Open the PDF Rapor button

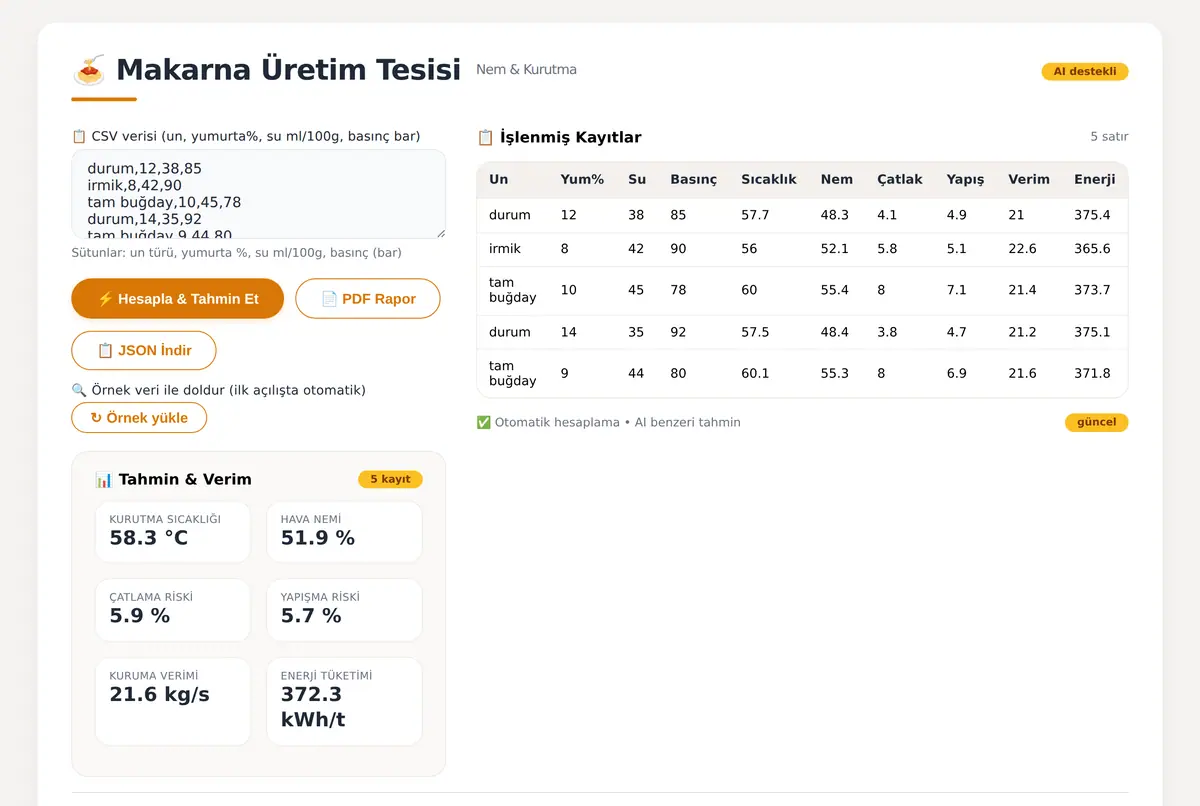pos(368,299)
